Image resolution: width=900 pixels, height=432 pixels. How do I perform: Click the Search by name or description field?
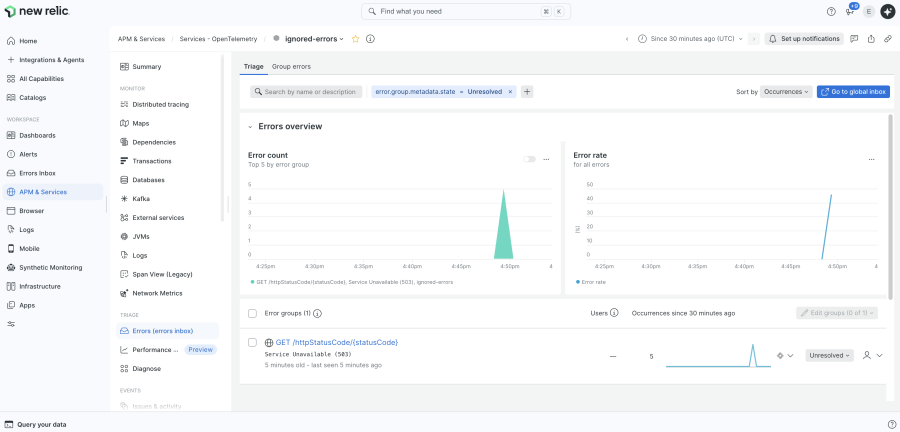(x=306, y=92)
